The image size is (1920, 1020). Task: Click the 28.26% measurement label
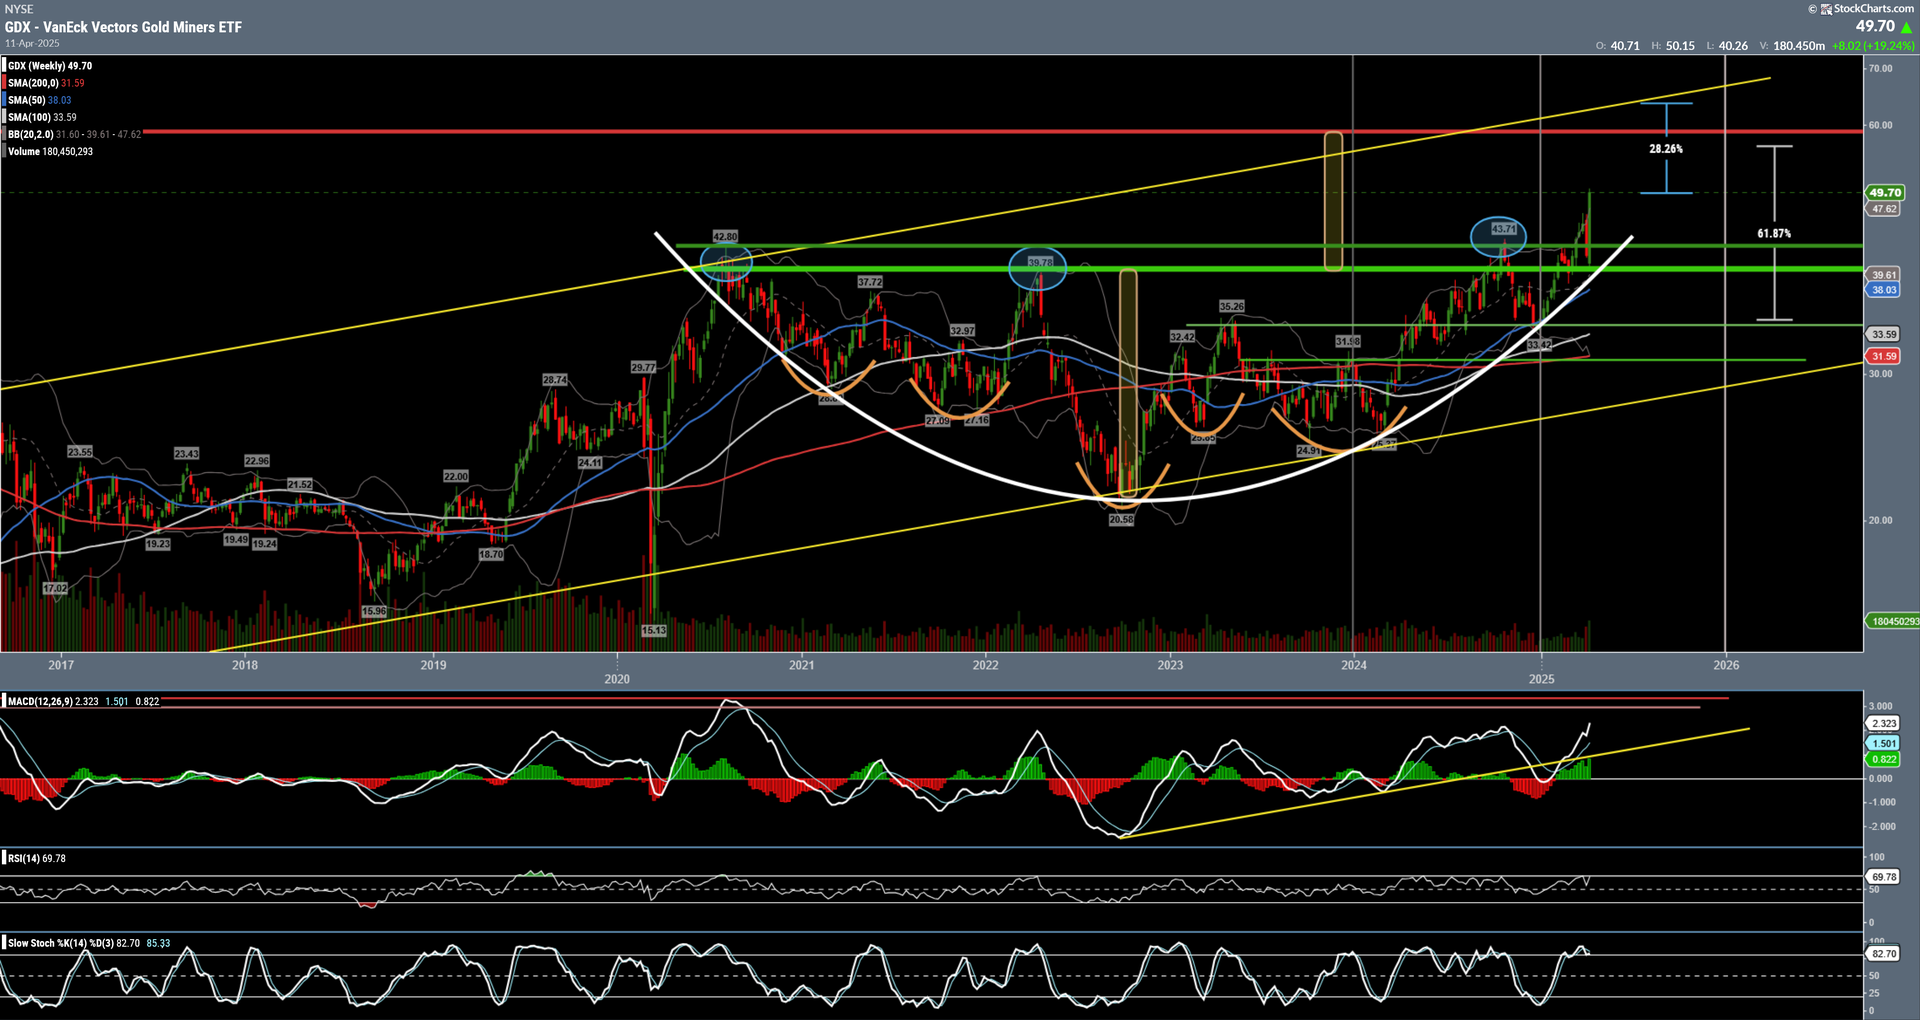1666,149
